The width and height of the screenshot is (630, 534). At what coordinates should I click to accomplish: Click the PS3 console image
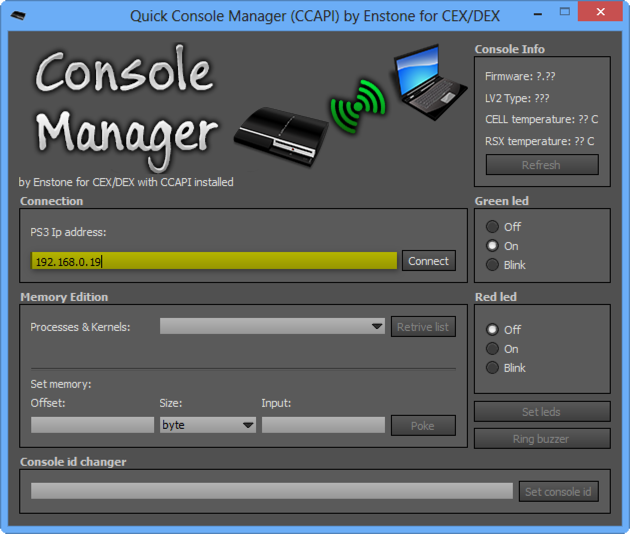[280, 137]
